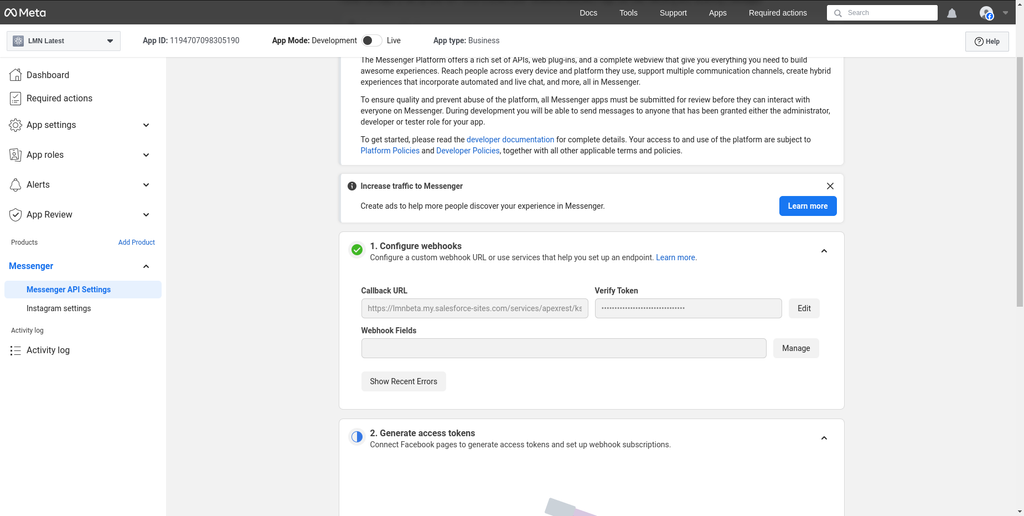Click Add Product link
The width and height of the screenshot is (1024, 516).
136,242
